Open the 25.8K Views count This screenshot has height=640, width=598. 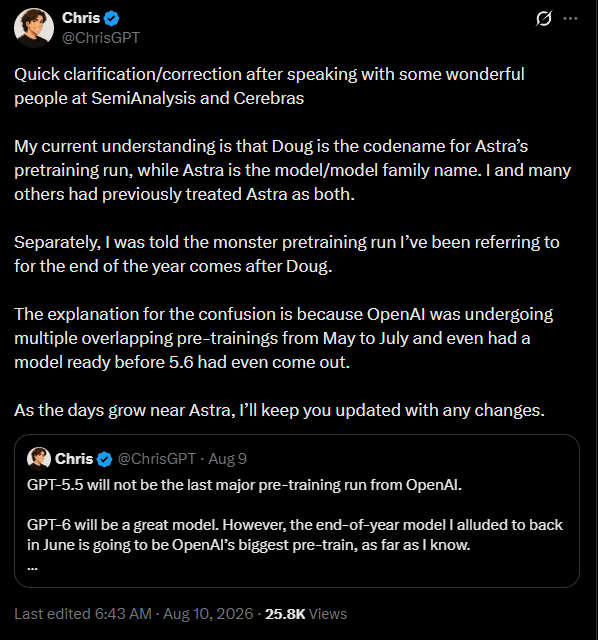click(x=306, y=614)
